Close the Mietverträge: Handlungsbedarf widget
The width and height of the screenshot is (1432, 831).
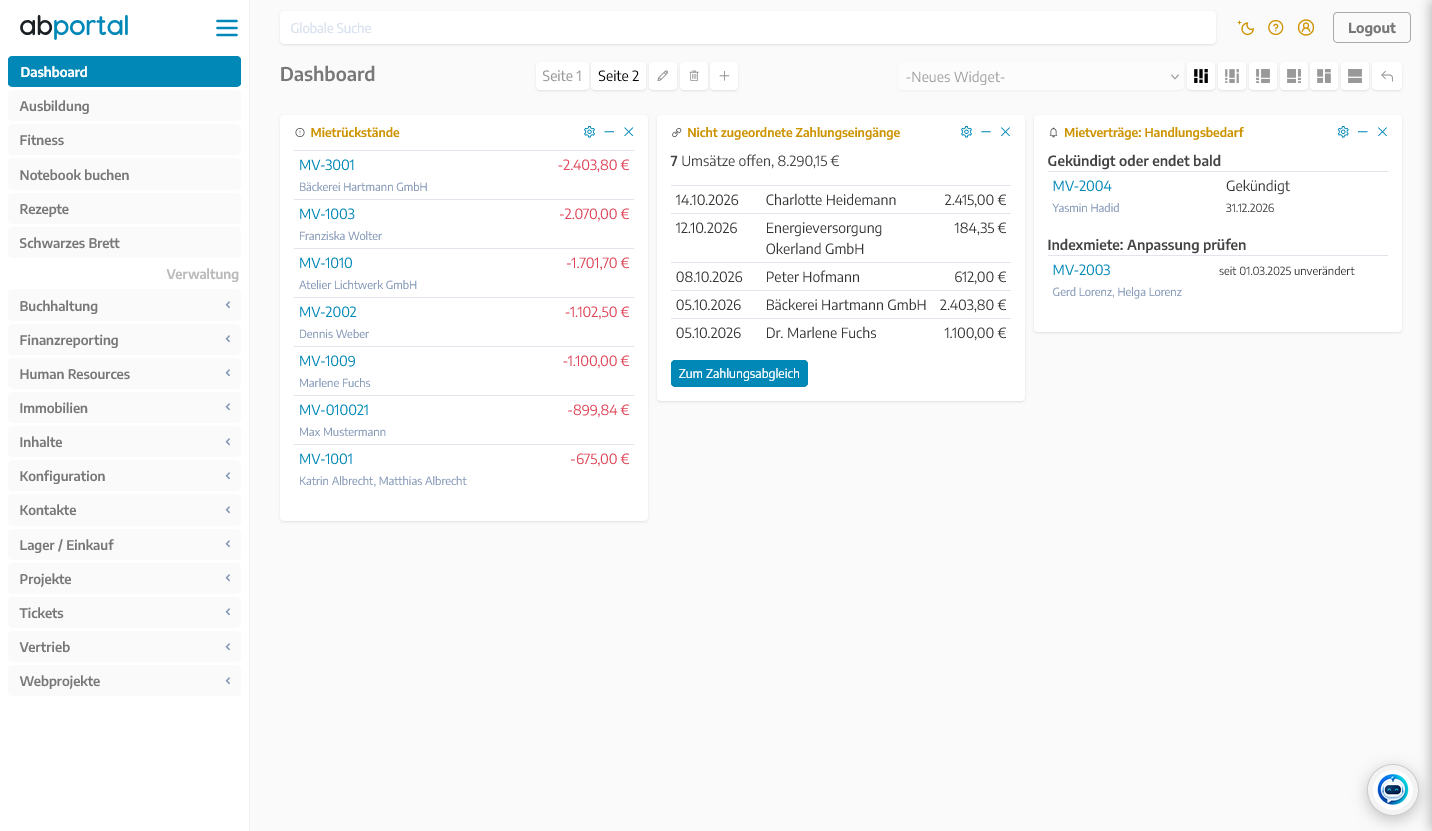point(1382,132)
